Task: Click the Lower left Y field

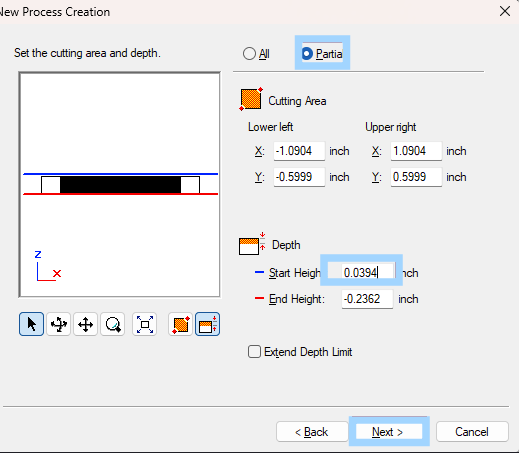Action: click(299, 177)
